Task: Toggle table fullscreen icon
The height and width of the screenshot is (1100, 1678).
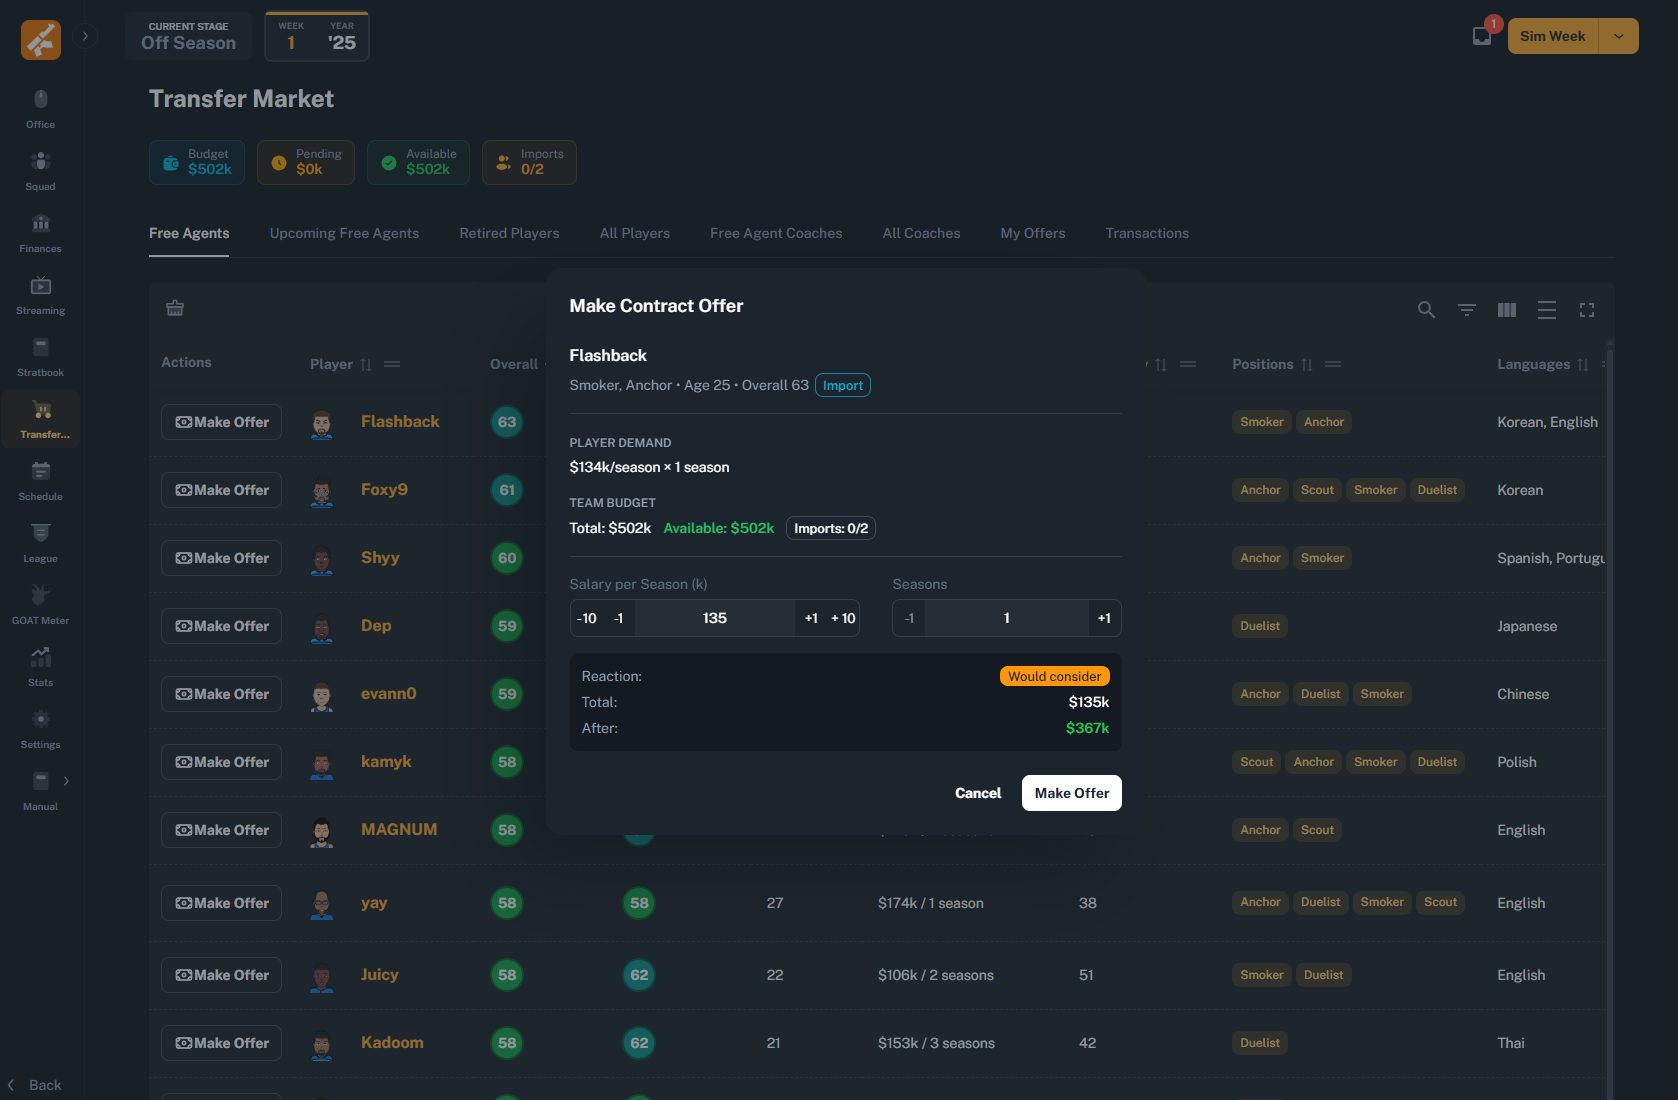Action: click(x=1586, y=310)
